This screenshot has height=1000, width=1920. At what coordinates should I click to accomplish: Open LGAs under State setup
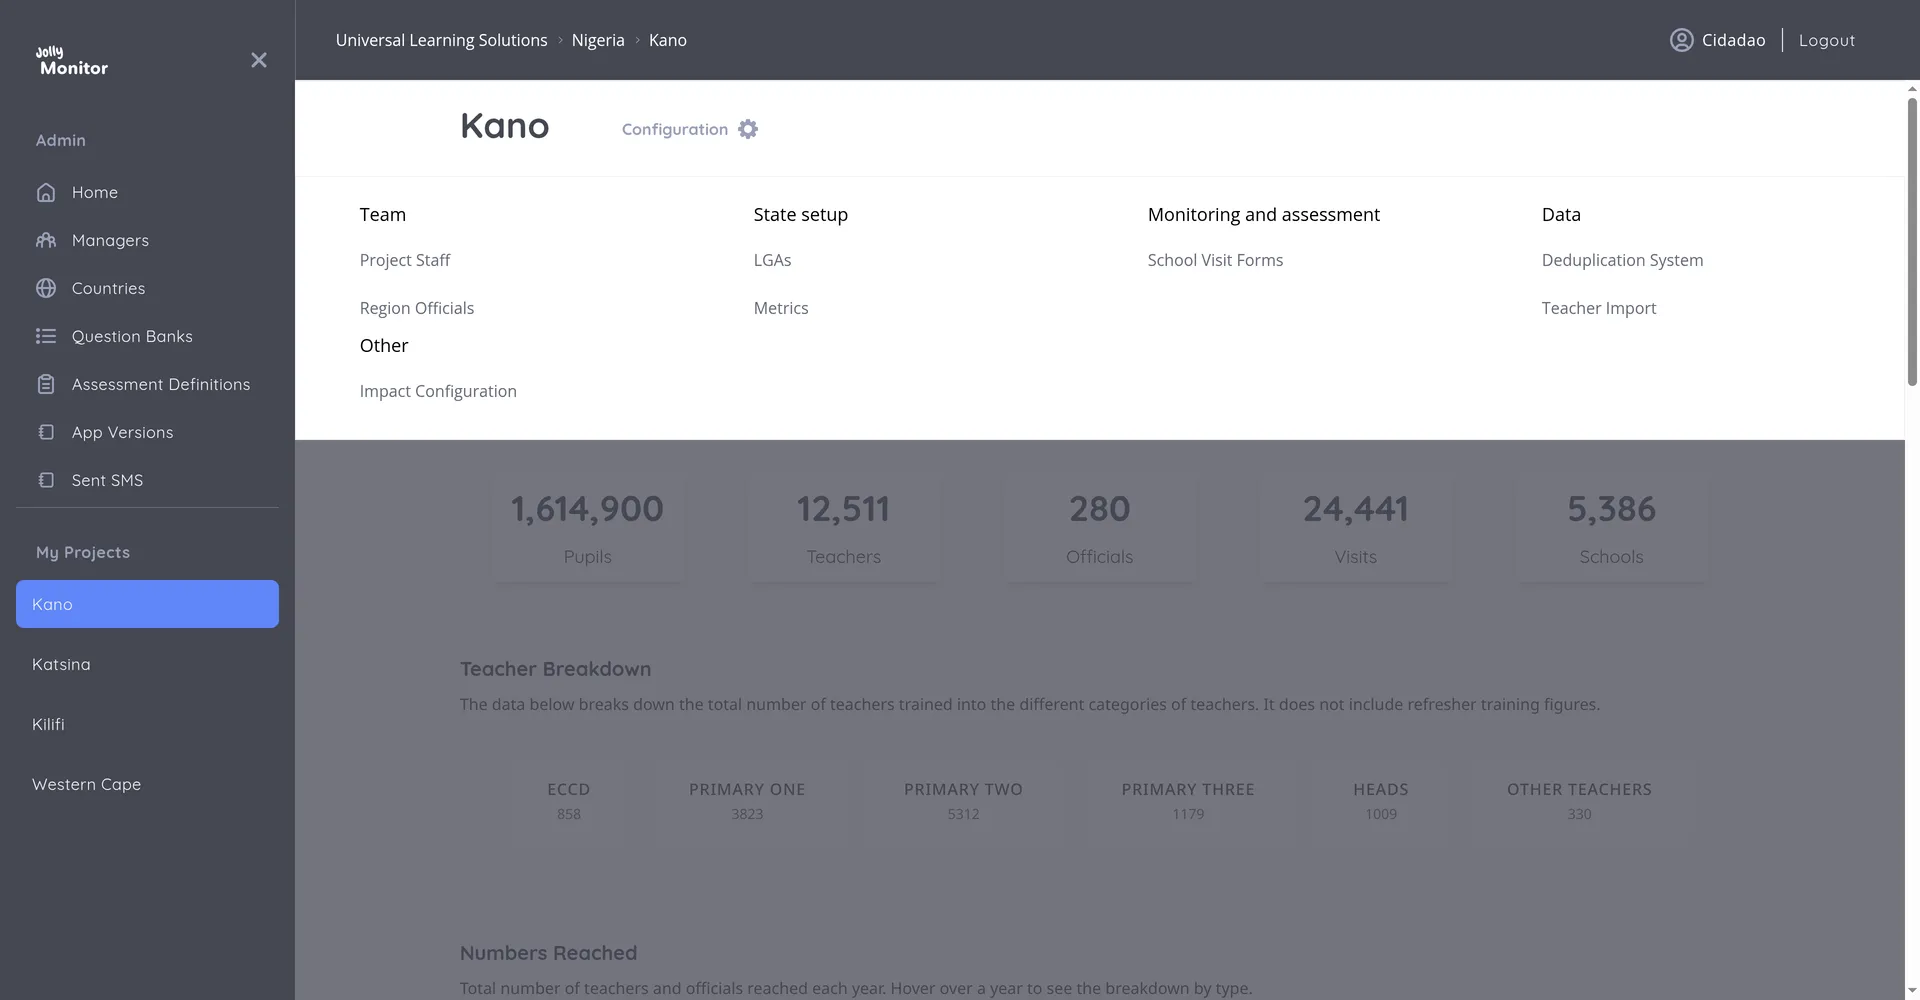pyautogui.click(x=772, y=260)
